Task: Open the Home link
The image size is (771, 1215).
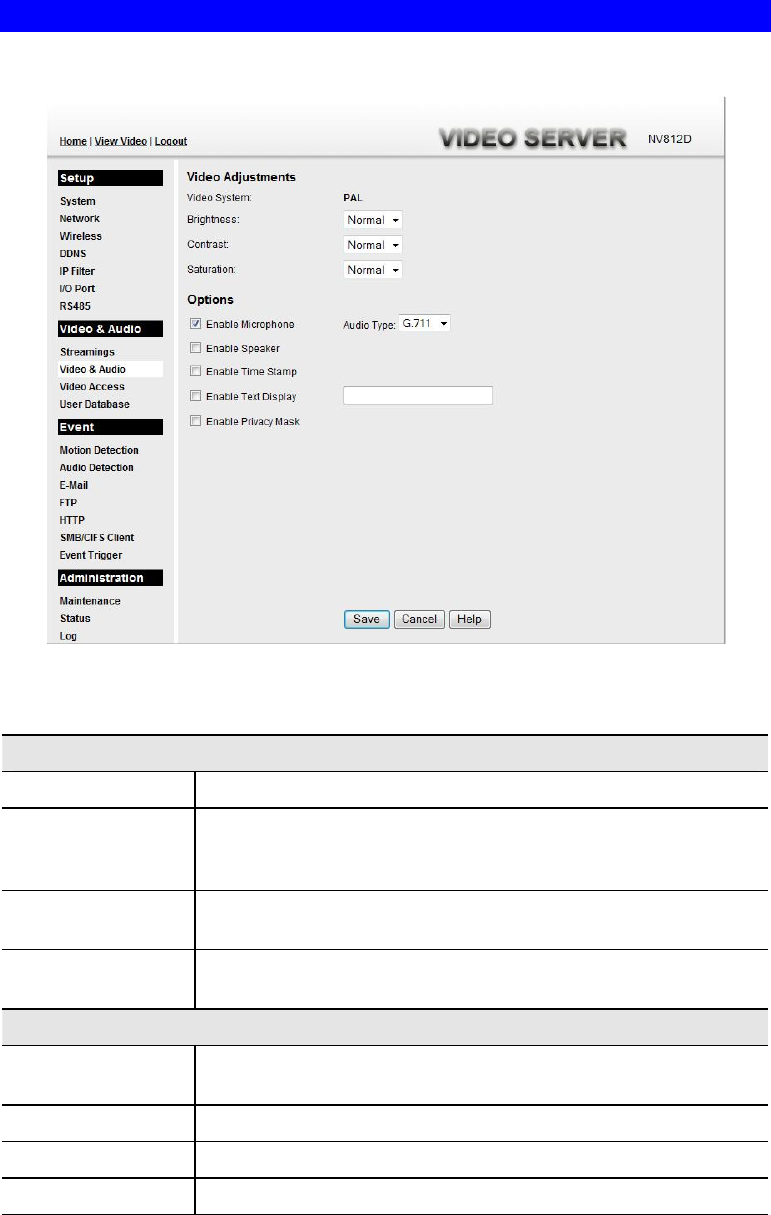Action: [72, 141]
